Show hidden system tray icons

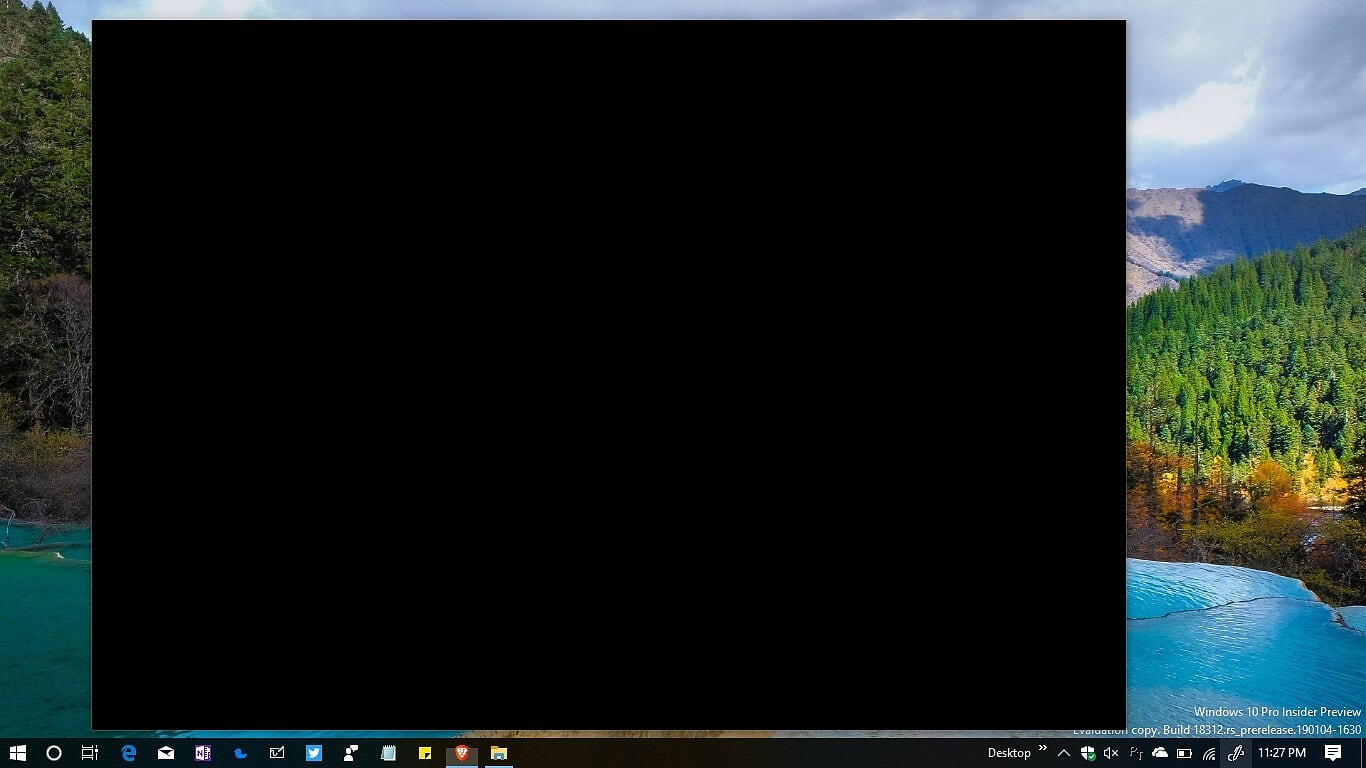click(1064, 753)
